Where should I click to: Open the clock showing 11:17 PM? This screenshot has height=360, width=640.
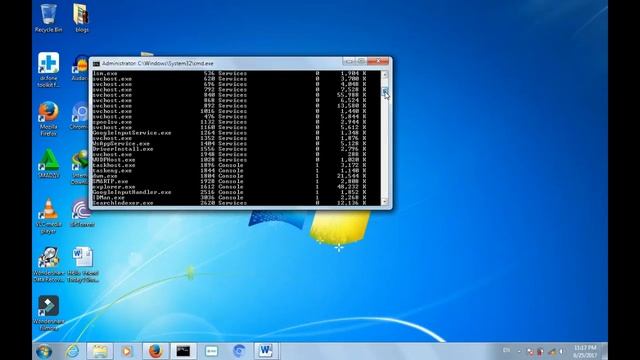click(585, 351)
